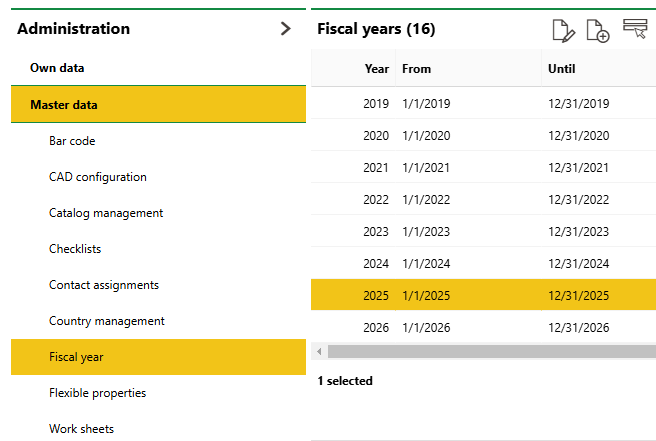
Task: Select the Fiscal year entry
Action: (x=158, y=357)
